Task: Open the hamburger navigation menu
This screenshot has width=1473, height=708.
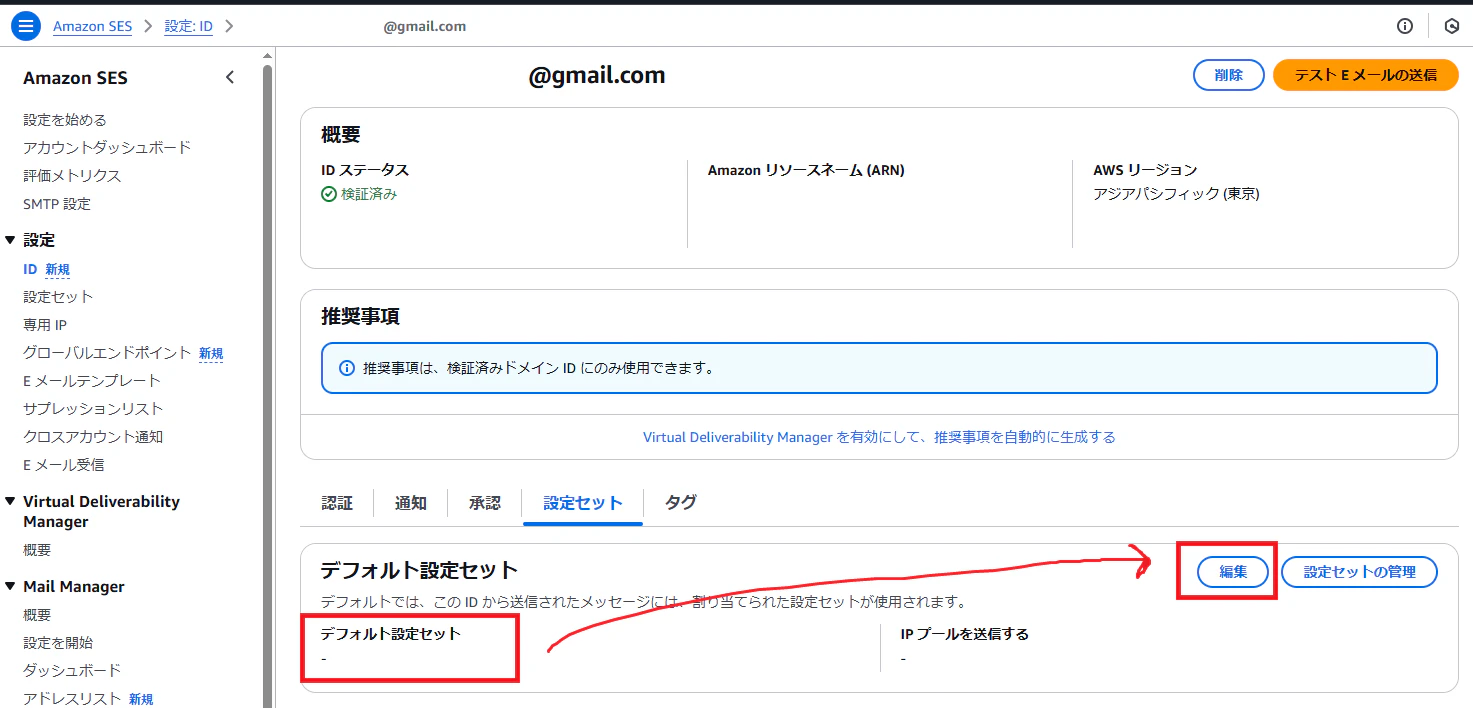Action: coord(25,26)
